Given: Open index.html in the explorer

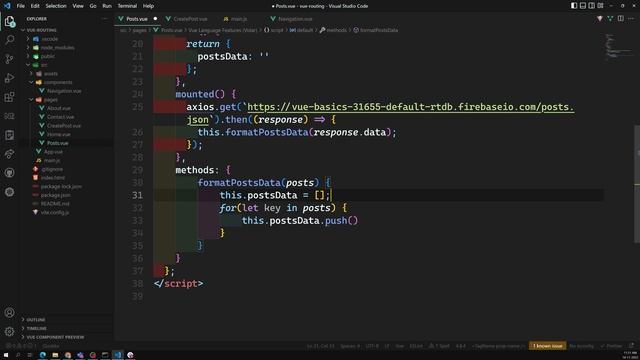Looking at the screenshot, I should point(53,178).
